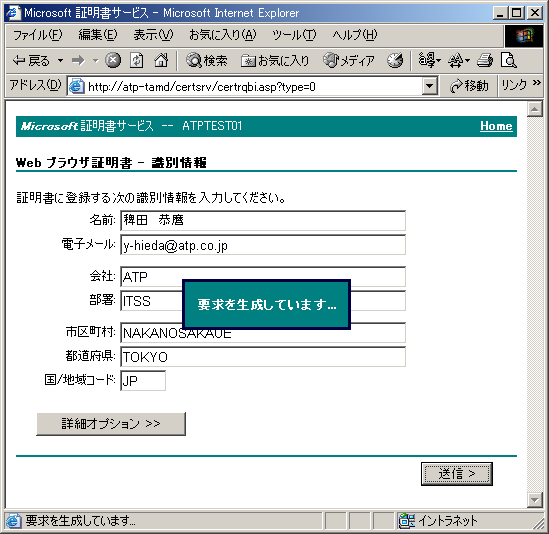Screen dimensions: 549x534
Task: Click the History toolbar icon
Action: point(395,61)
